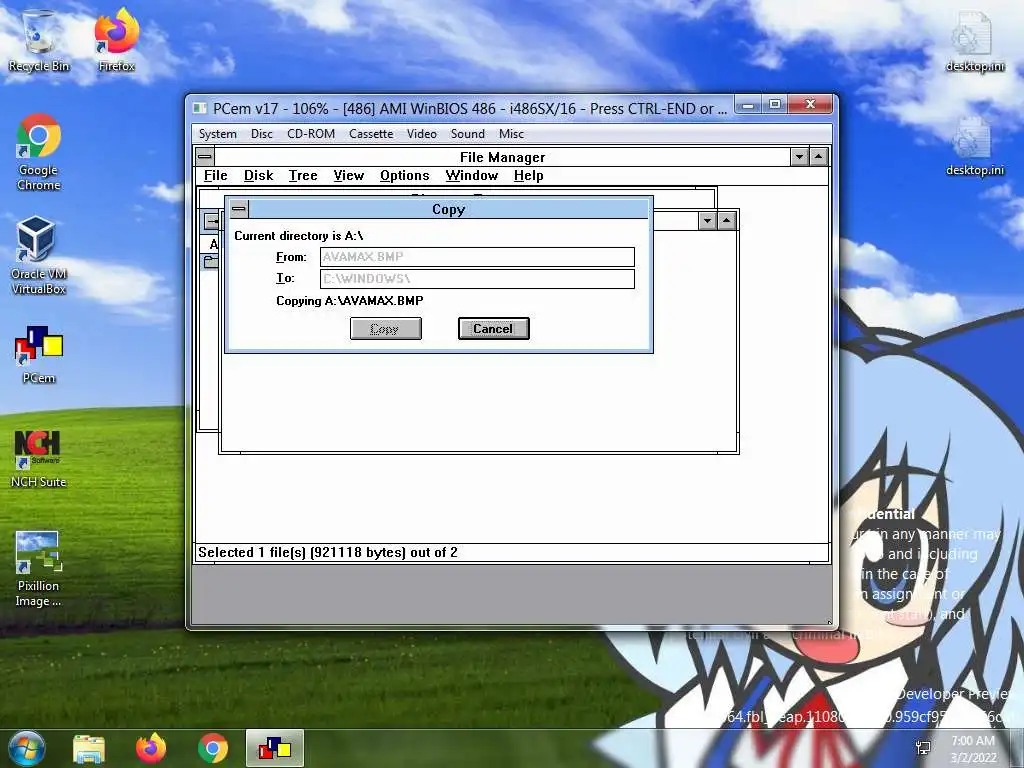Open the Google Chrome desktop shortcut

39,152
